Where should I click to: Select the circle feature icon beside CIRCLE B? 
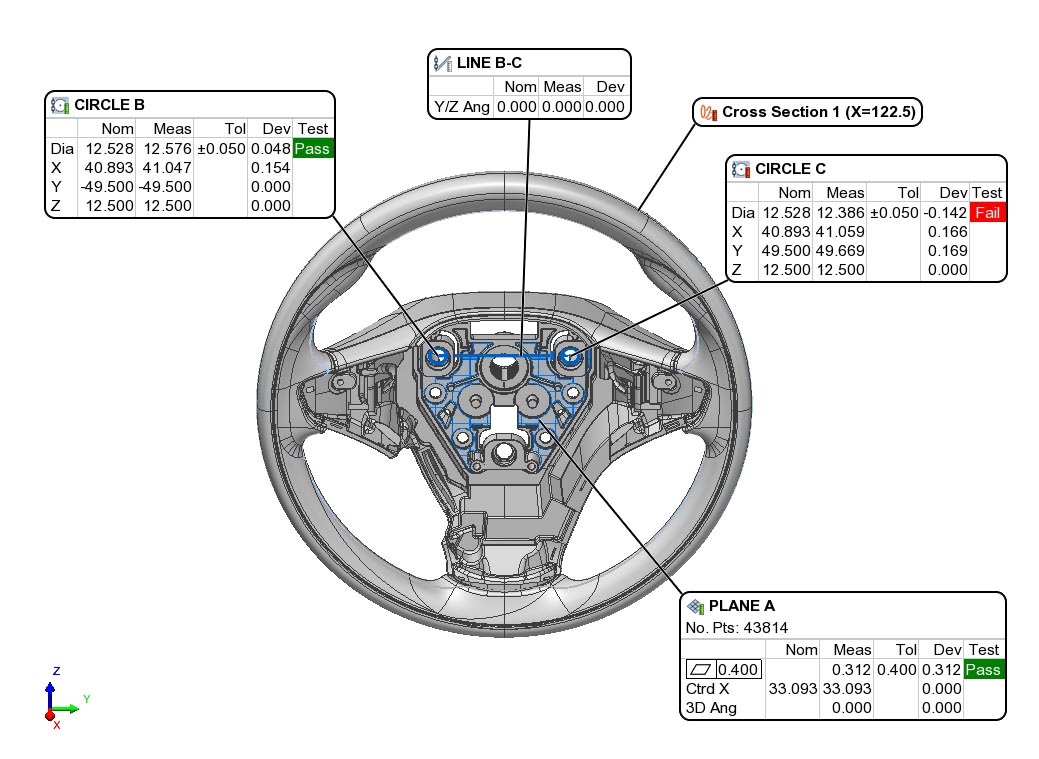(x=61, y=104)
